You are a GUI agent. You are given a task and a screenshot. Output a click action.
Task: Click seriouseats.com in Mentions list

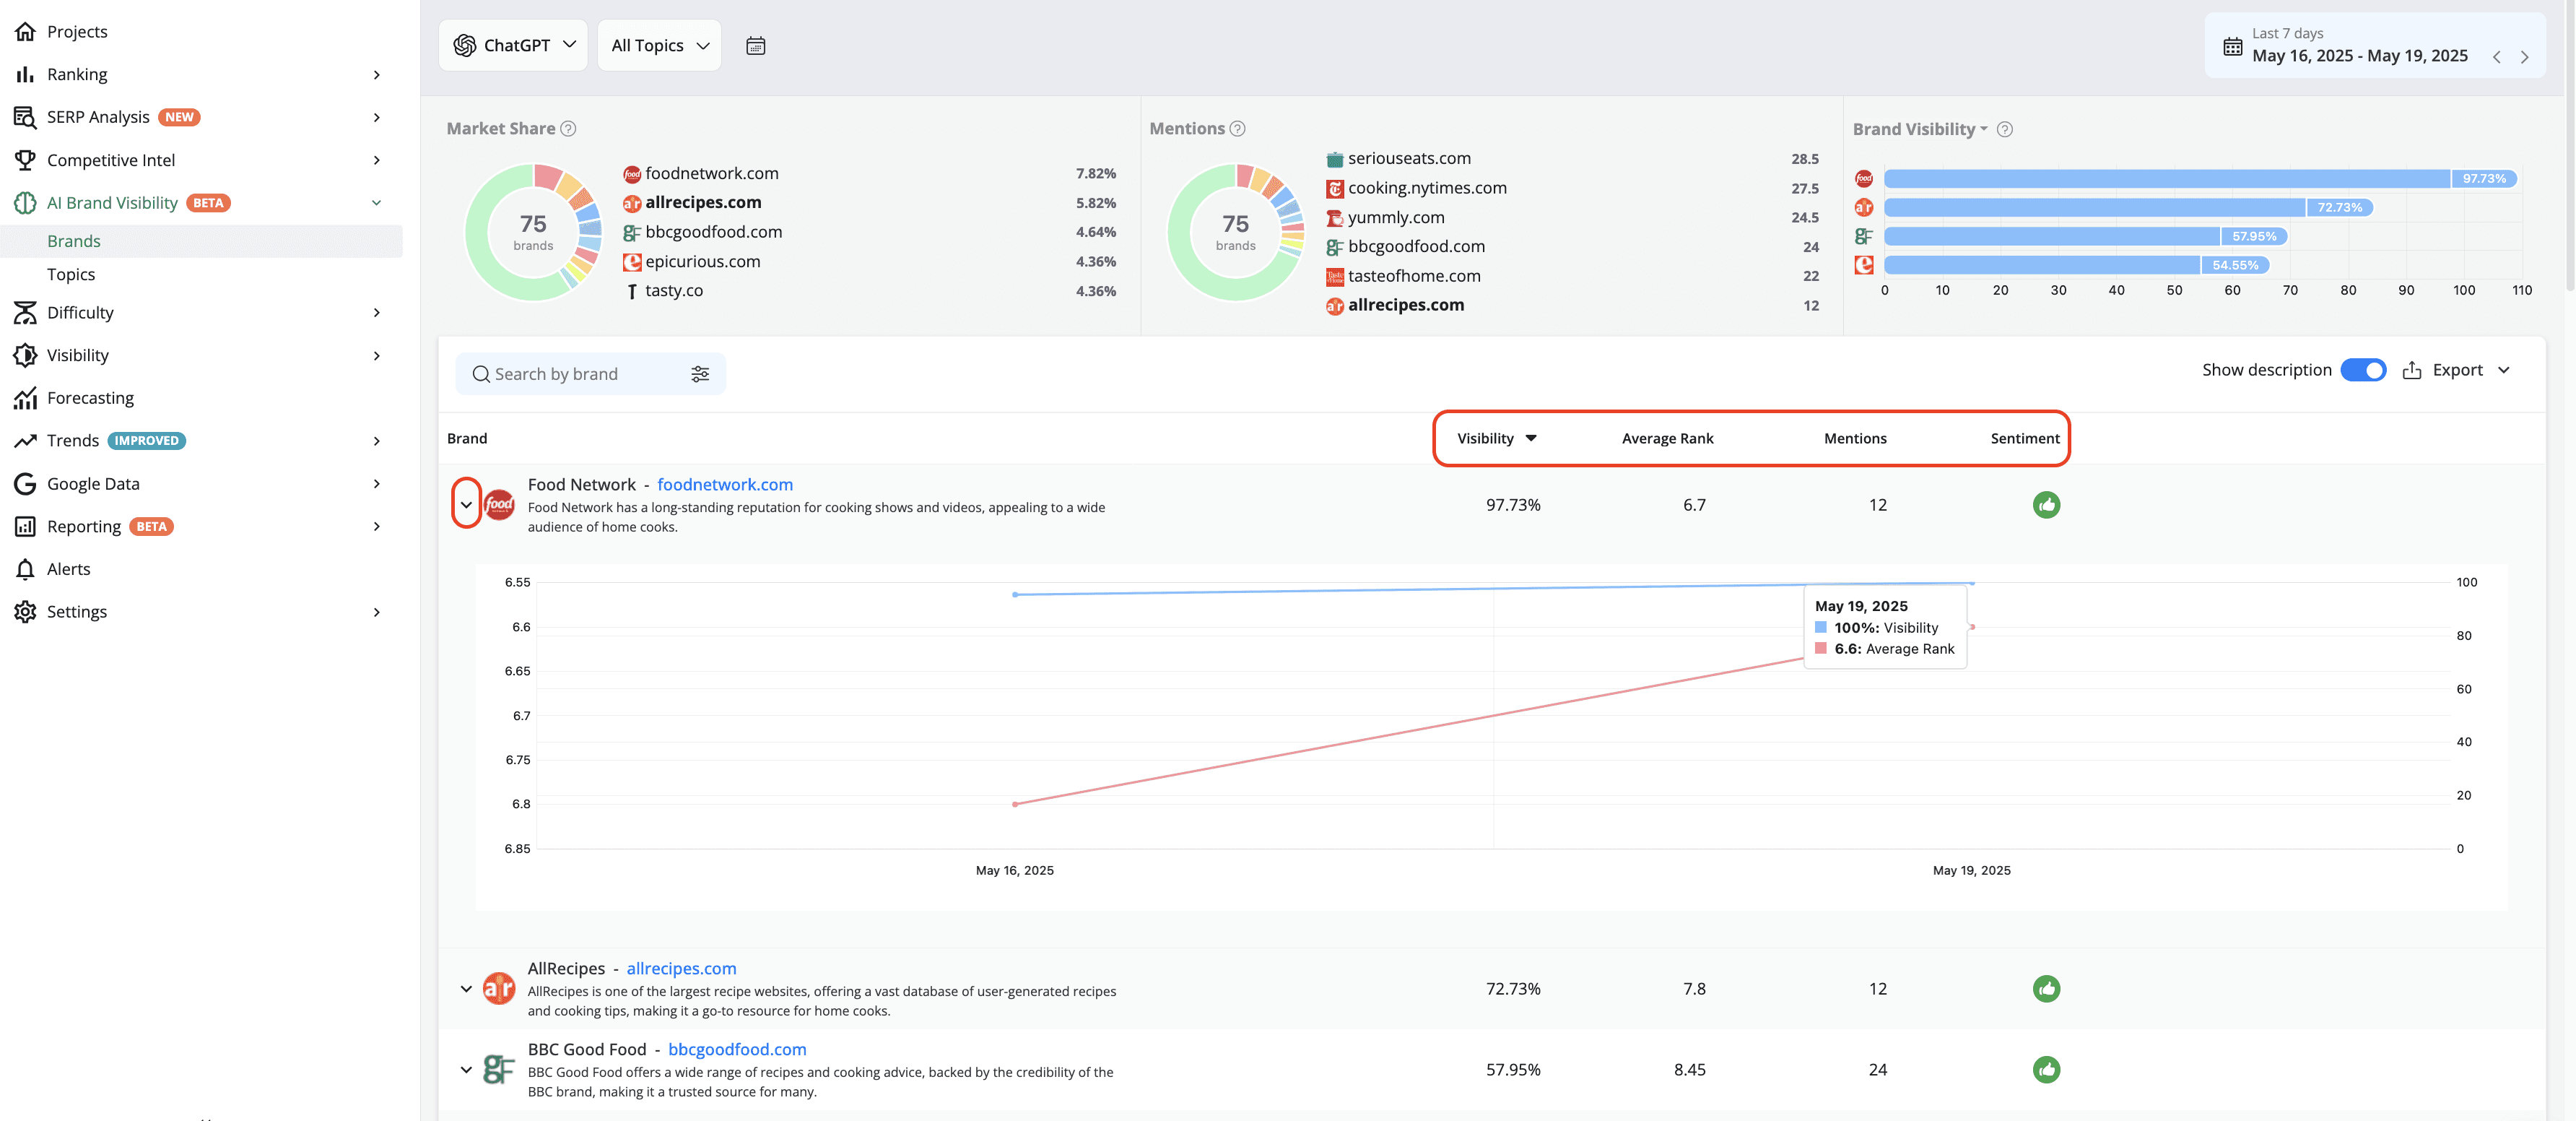1409,158
